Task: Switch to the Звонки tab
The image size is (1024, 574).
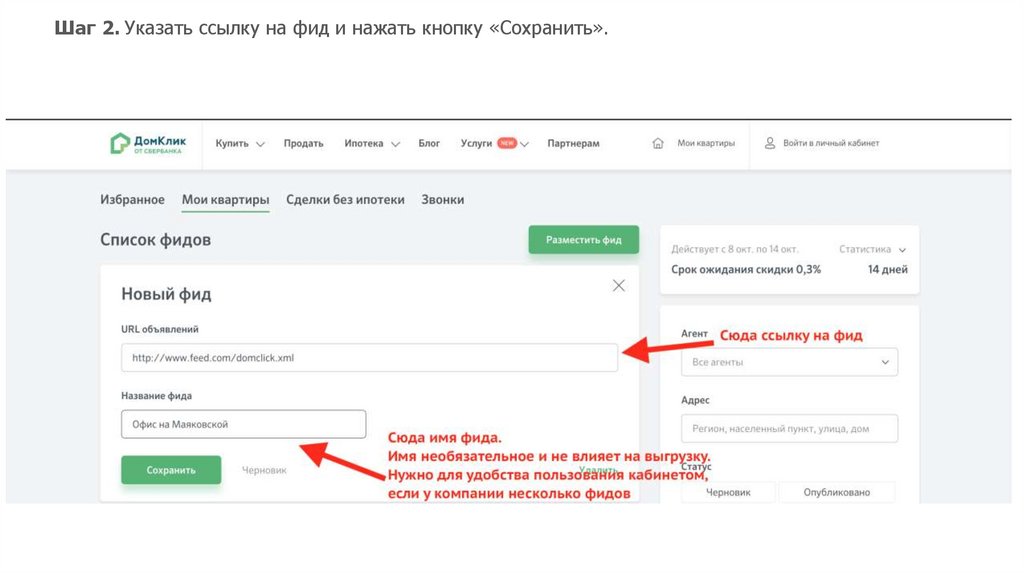Action: tap(442, 200)
